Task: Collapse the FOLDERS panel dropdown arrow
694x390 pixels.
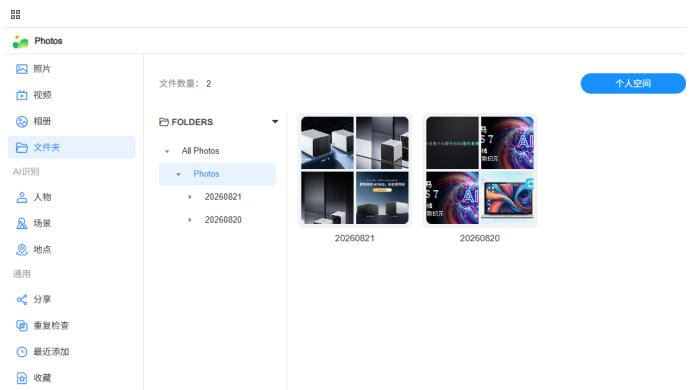Action: click(x=275, y=122)
